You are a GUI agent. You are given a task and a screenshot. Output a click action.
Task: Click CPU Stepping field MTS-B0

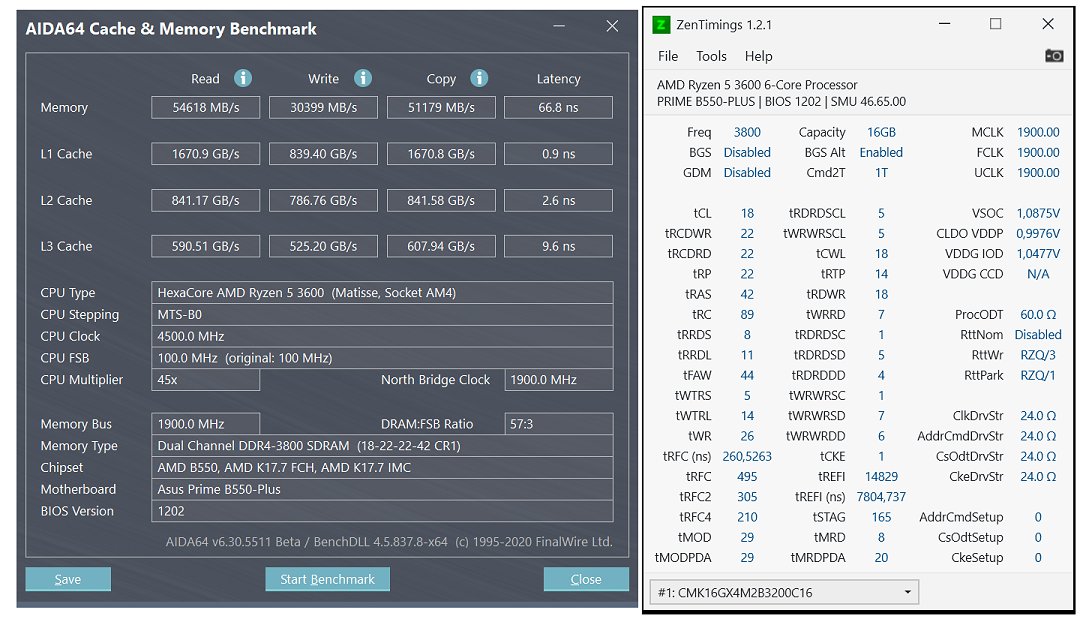382,314
